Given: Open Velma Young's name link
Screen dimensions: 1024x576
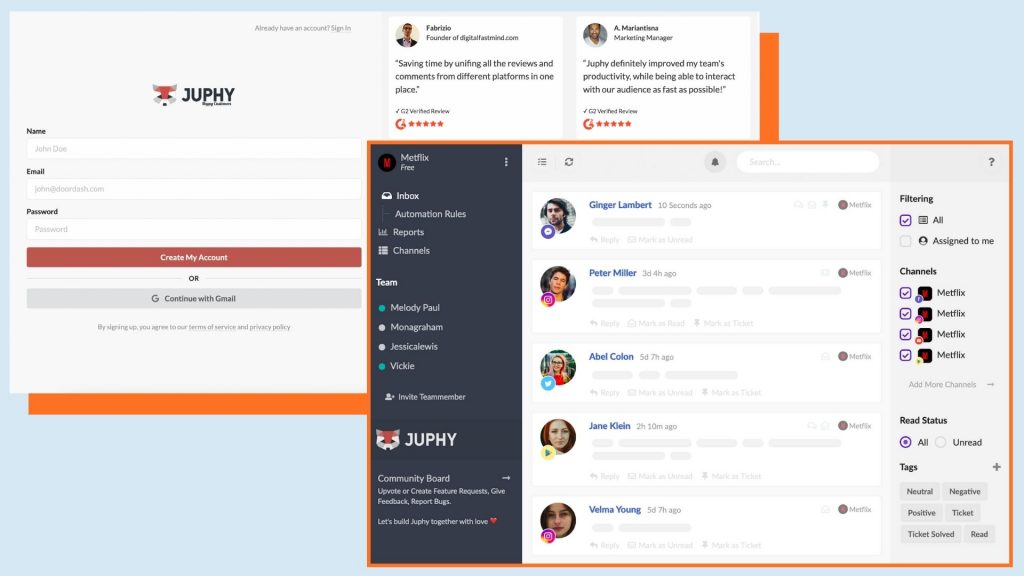Looking at the screenshot, I should [615, 509].
